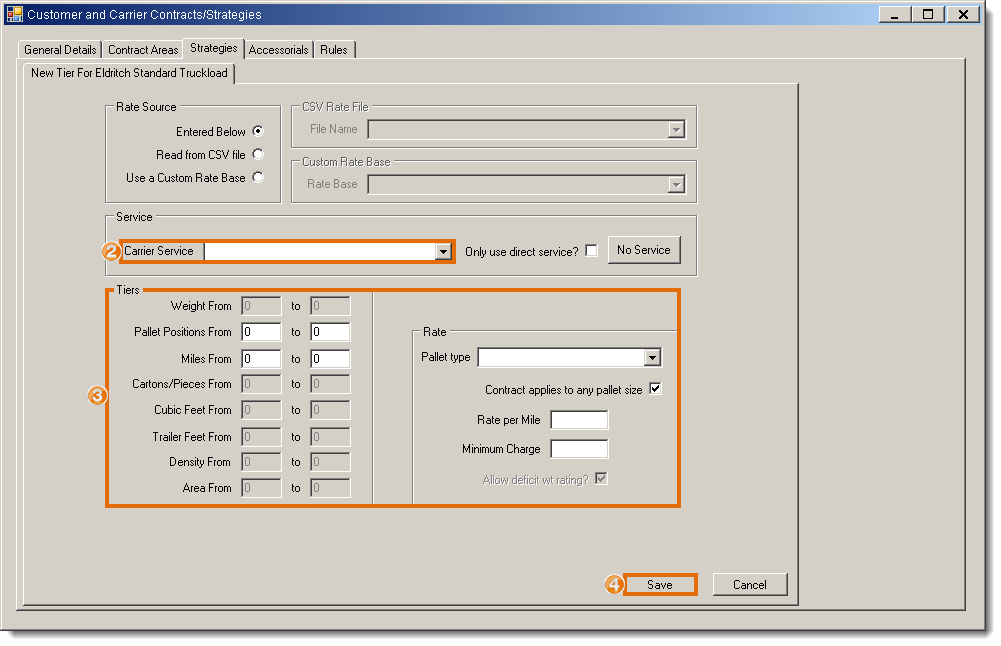Toggle Only use direct service checkbox
This screenshot has width=1001, height=646.
coord(592,251)
